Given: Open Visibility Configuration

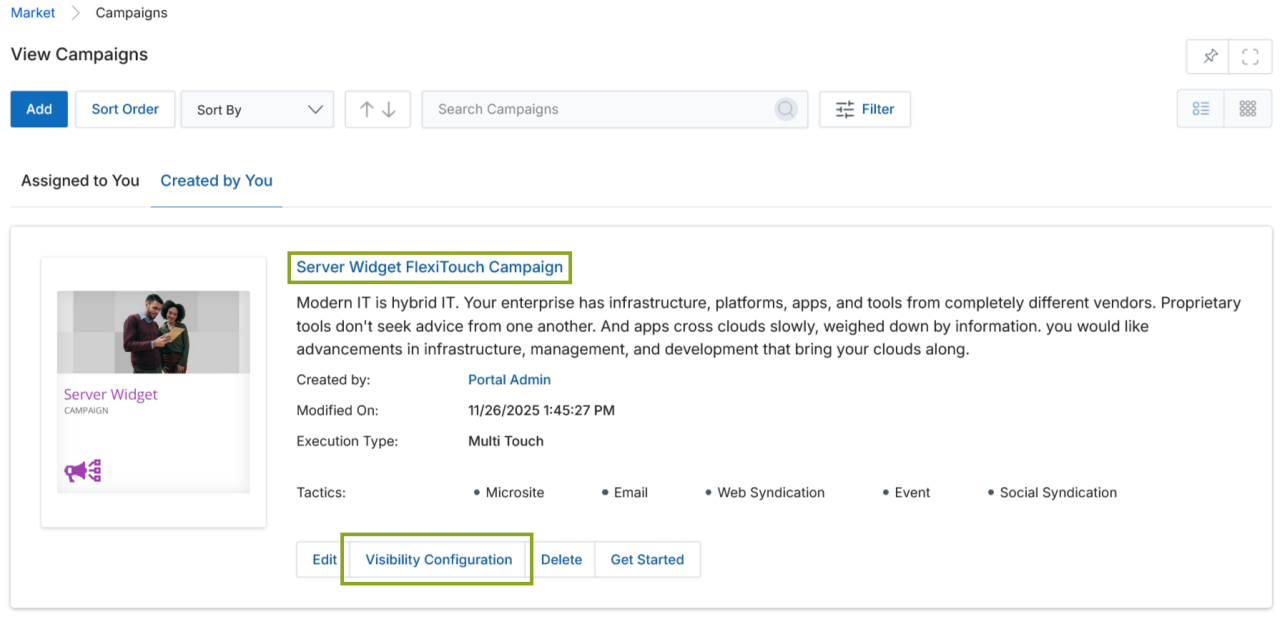Looking at the screenshot, I should (x=438, y=560).
